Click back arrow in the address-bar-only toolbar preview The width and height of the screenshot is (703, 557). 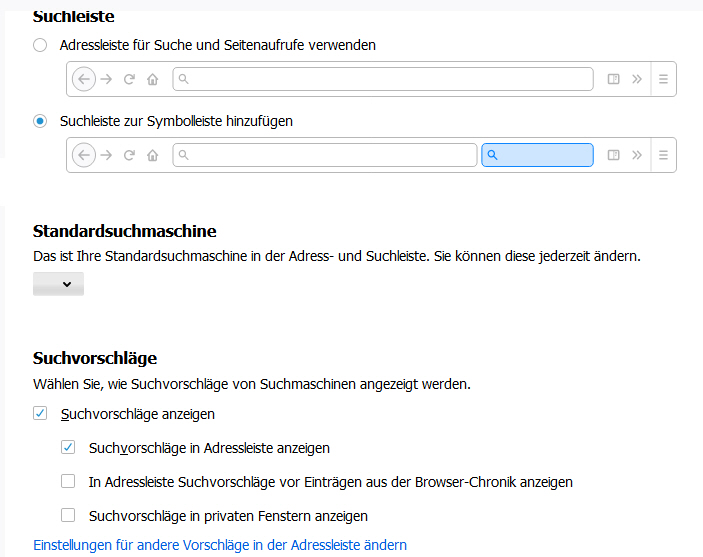point(84,79)
